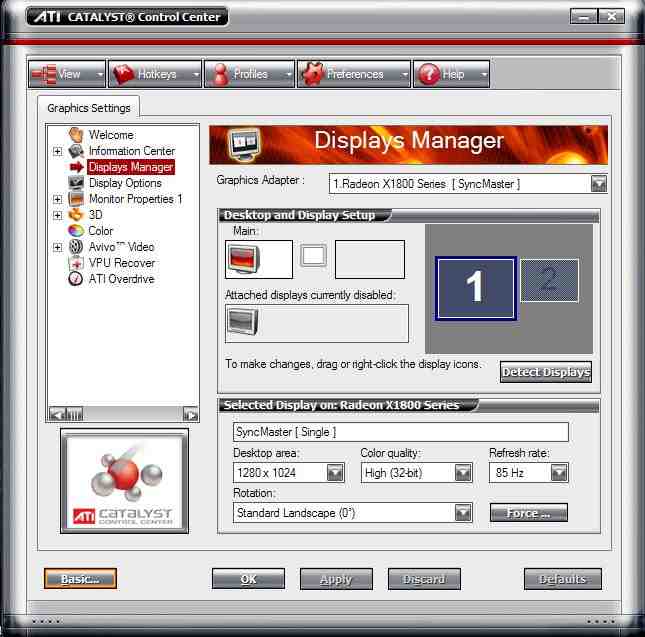This screenshot has height=637, width=645.
Task: Select display 2 in layout preview
Action: coord(550,280)
